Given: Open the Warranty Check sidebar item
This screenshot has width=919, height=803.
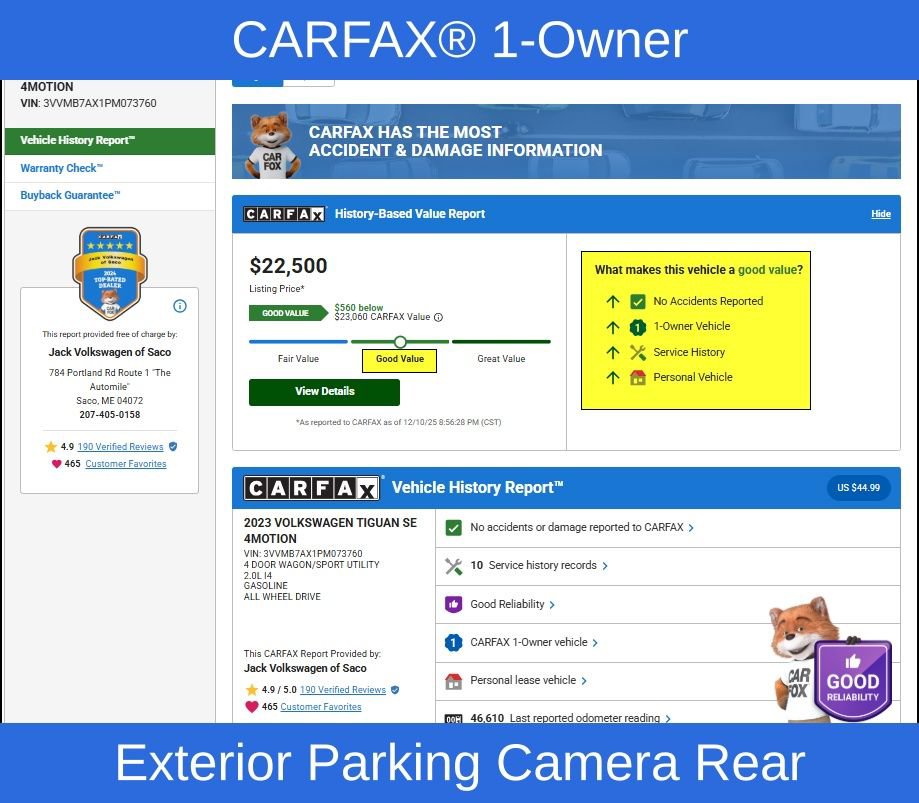Looking at the screenshot, I should [62, 168].
